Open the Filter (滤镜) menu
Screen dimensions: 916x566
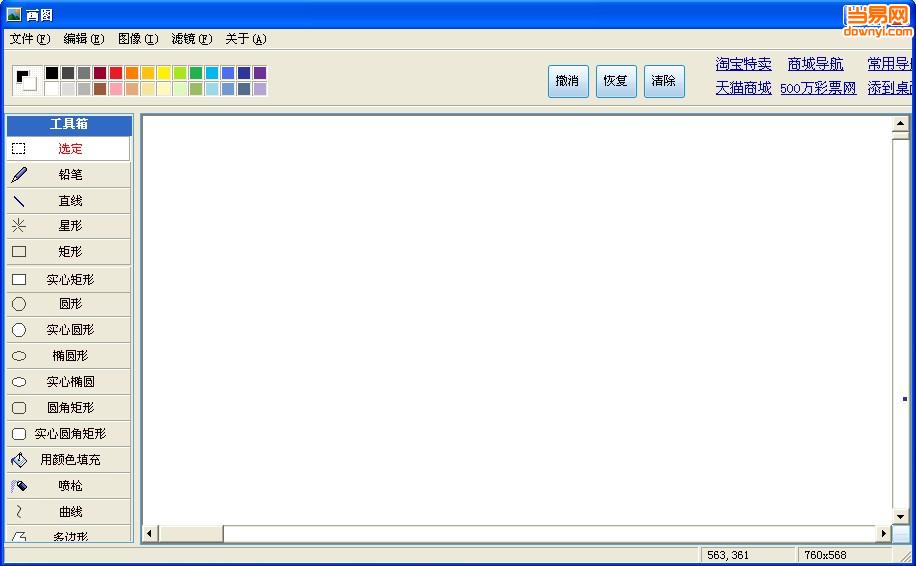[191, 39]
